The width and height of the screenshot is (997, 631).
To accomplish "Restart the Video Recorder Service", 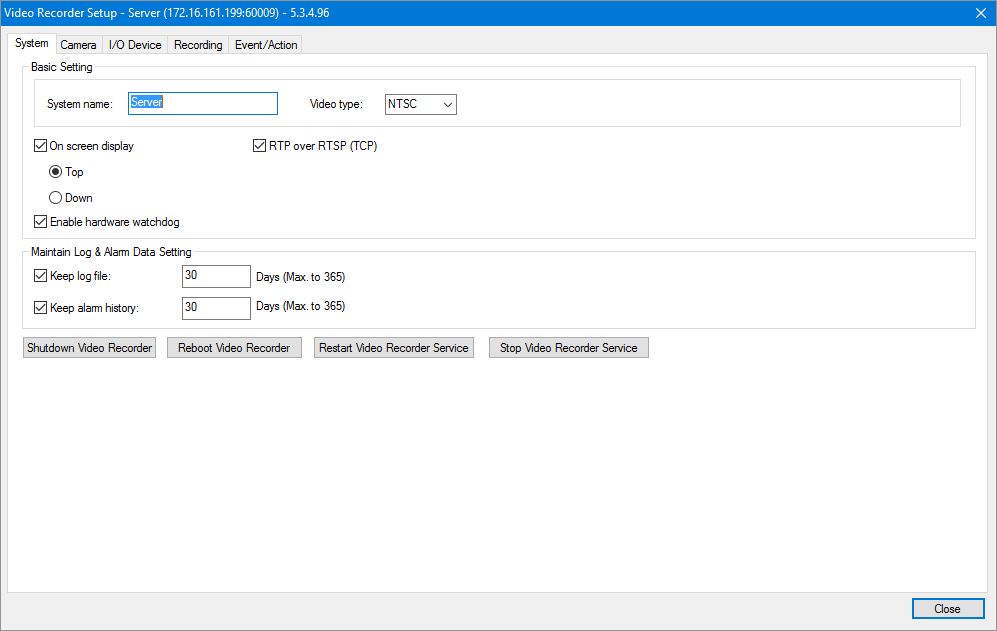I will tap(393, 348).
